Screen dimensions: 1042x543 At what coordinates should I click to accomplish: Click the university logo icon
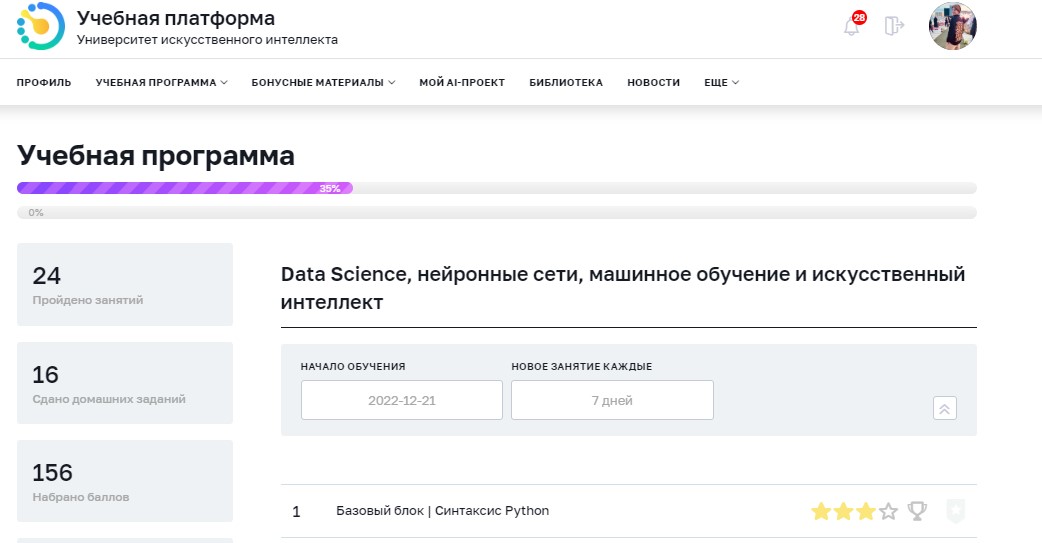pyautogui.click(x=41, y=26)
